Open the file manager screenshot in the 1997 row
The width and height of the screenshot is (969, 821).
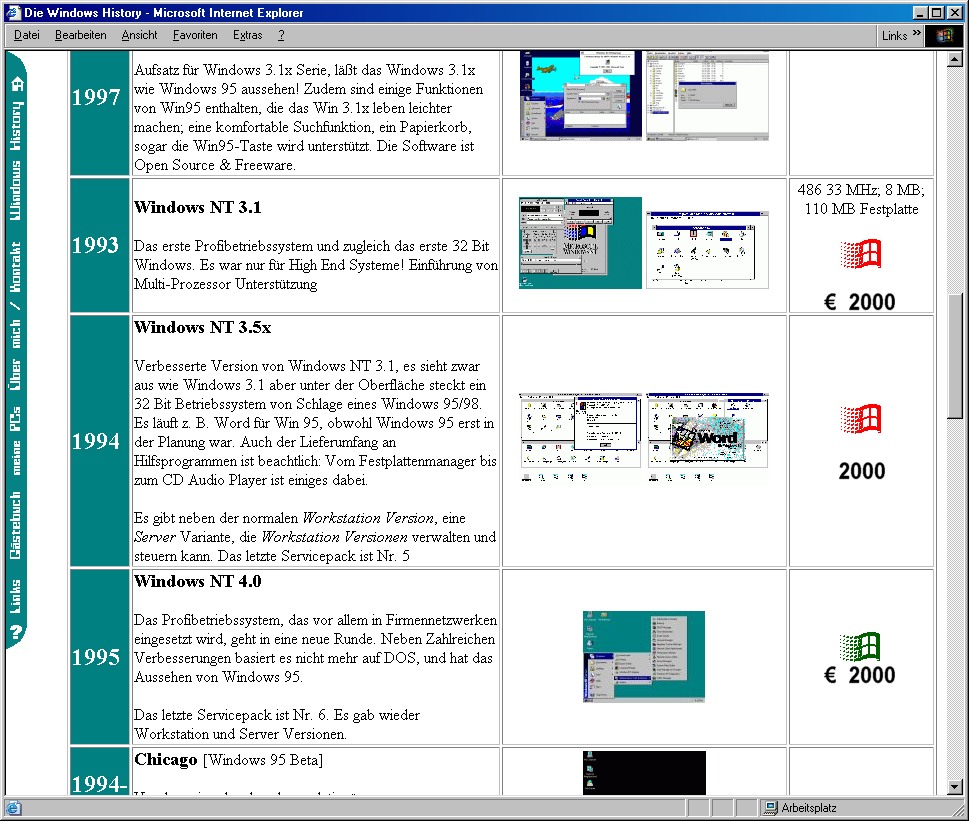point(708,95)
